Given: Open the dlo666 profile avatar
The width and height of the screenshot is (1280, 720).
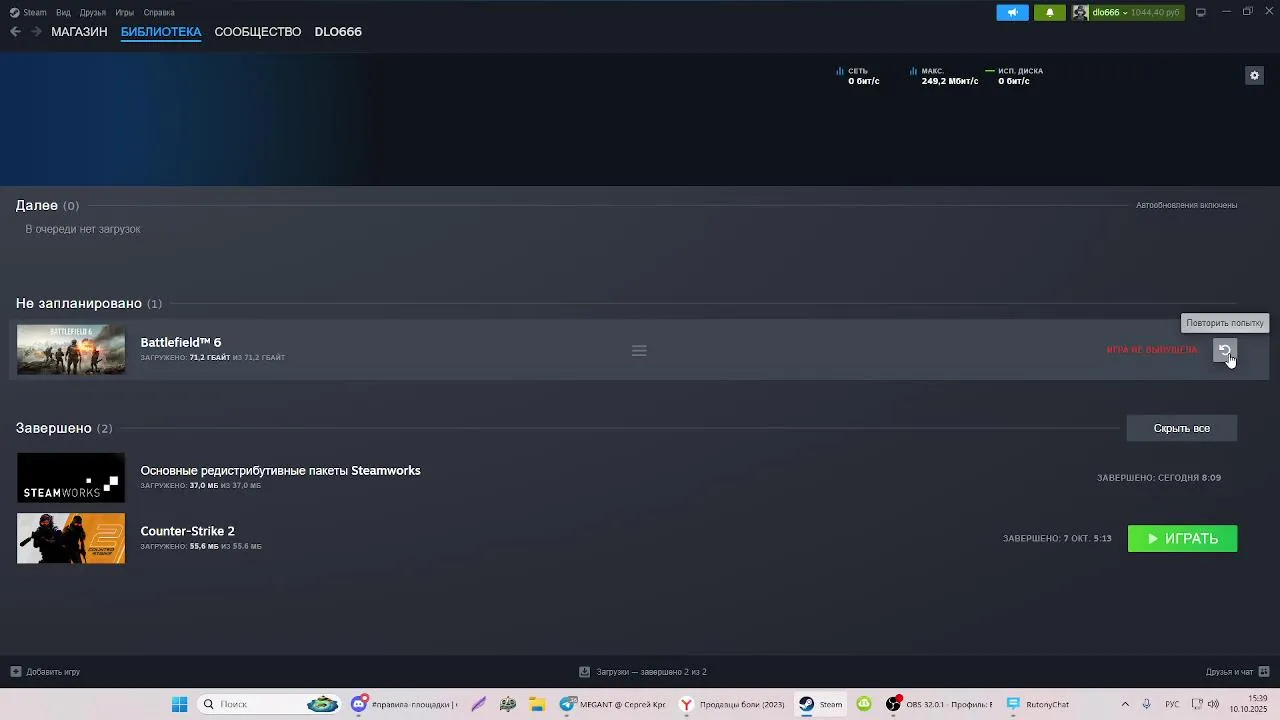Looking at the screenshot, I should pos(1080,12).
